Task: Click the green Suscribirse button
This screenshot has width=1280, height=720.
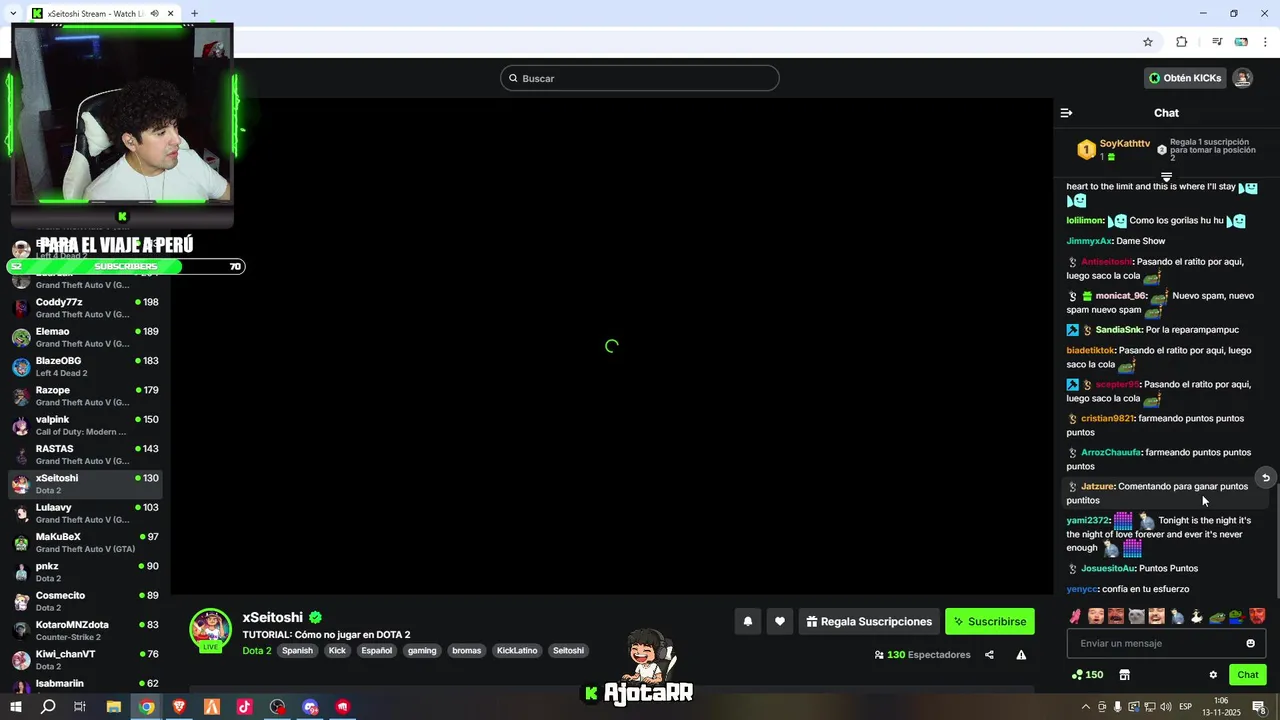Action: pos(990,621)
